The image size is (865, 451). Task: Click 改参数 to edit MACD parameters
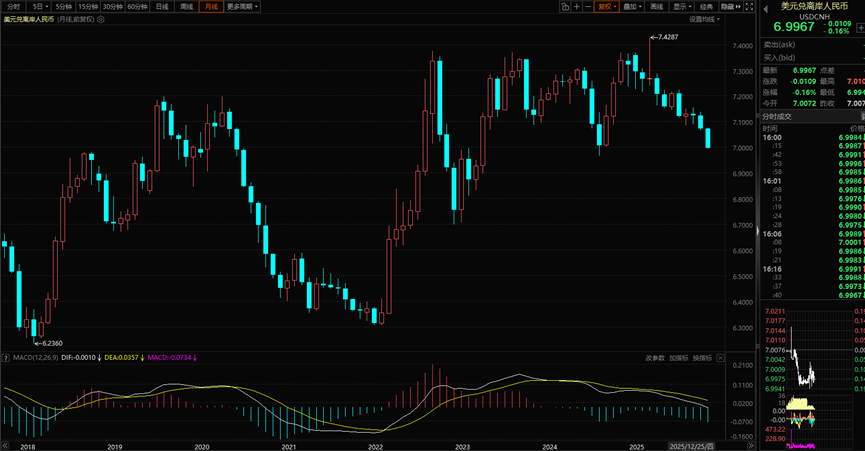[655, 357]
